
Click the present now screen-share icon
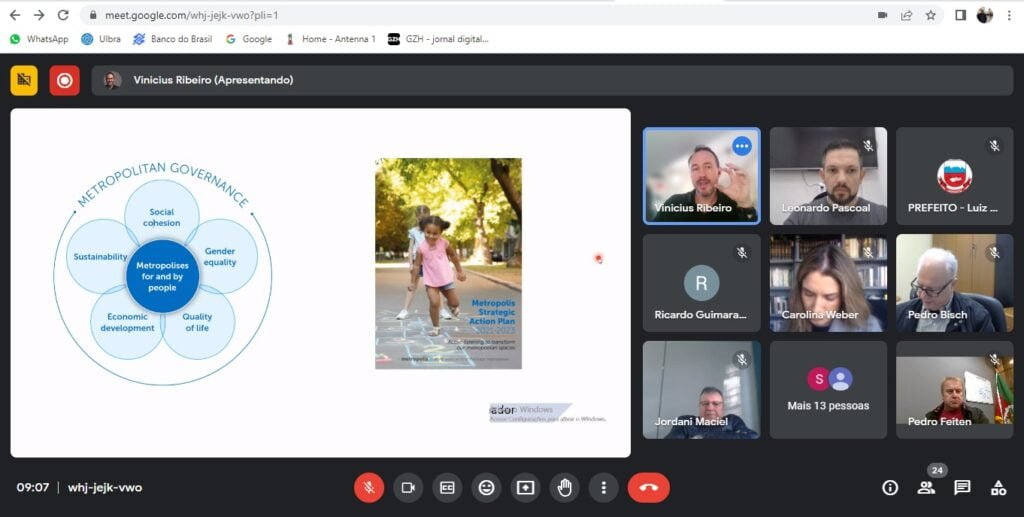(x=525, y=487)
